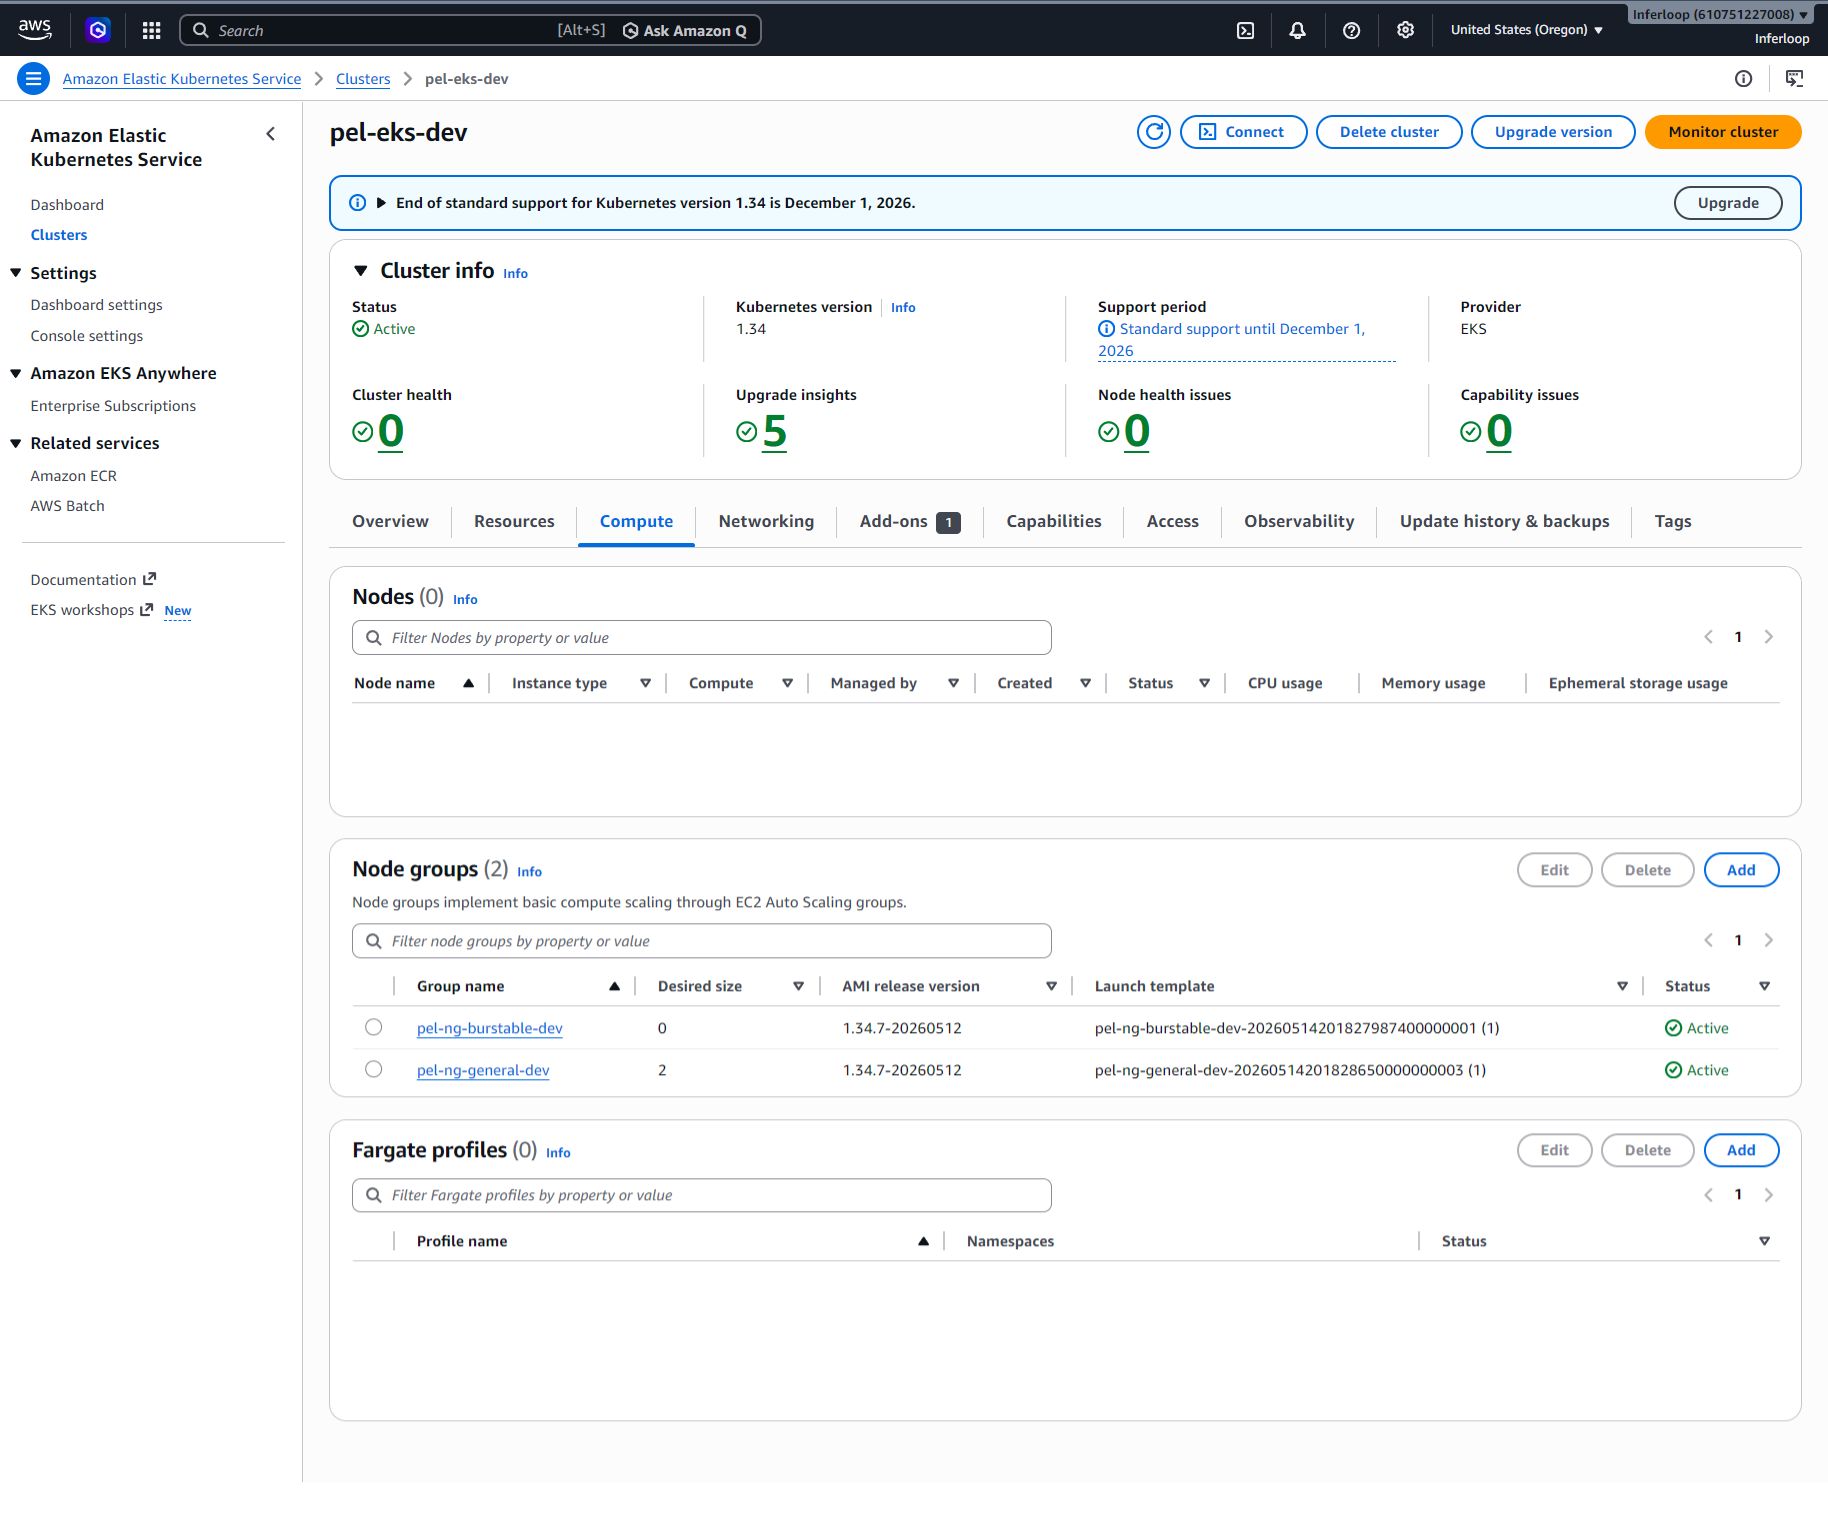
Task: Open the pel-ng-general-dev node group link
Action: (x=483, y=1070)
